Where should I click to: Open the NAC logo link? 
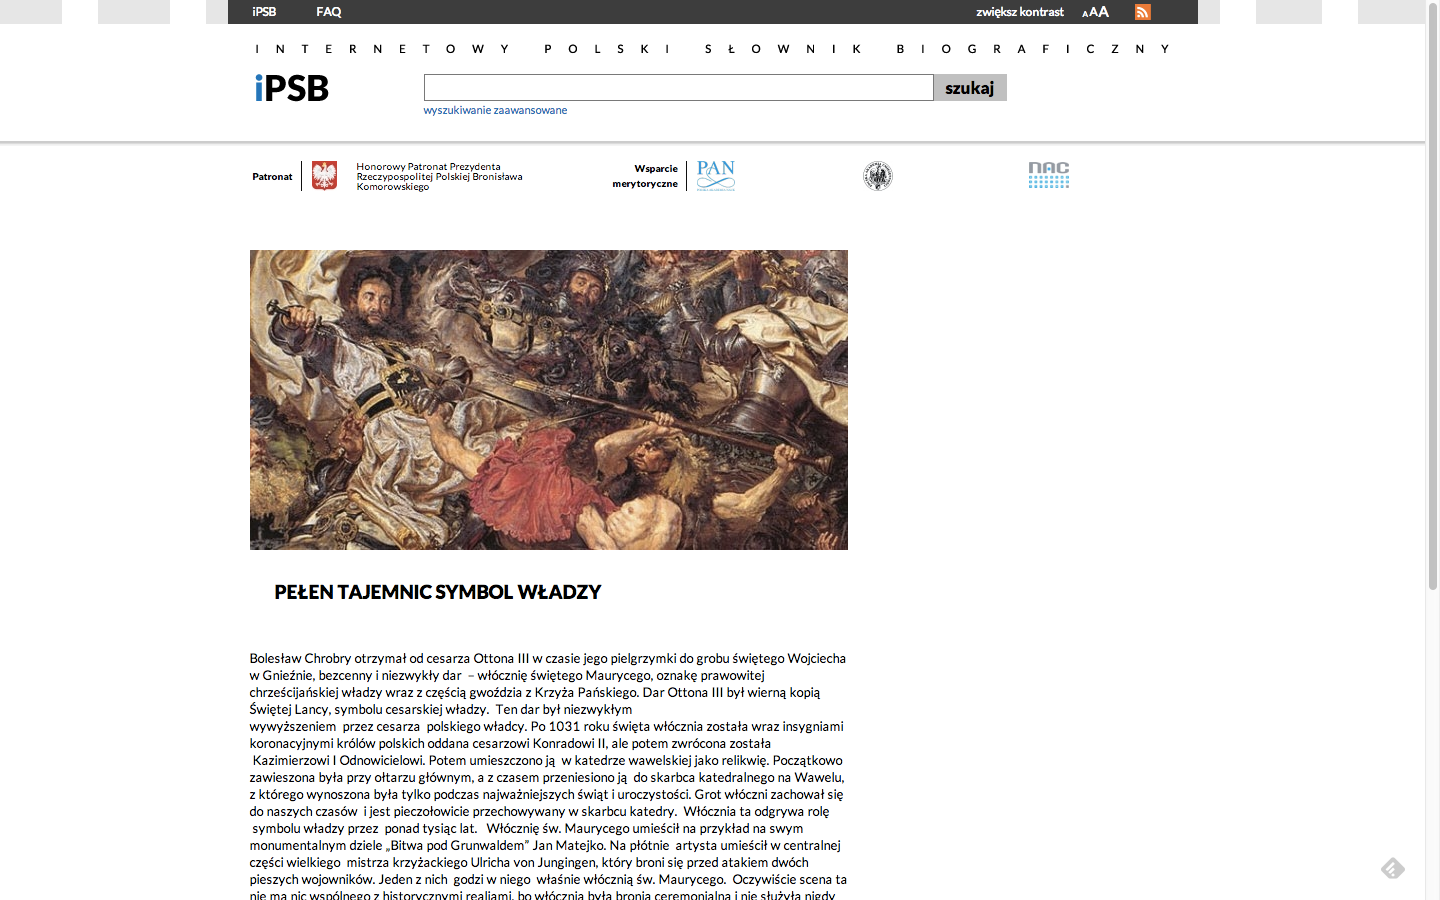pyautogui.click(x=1049, y=175)
